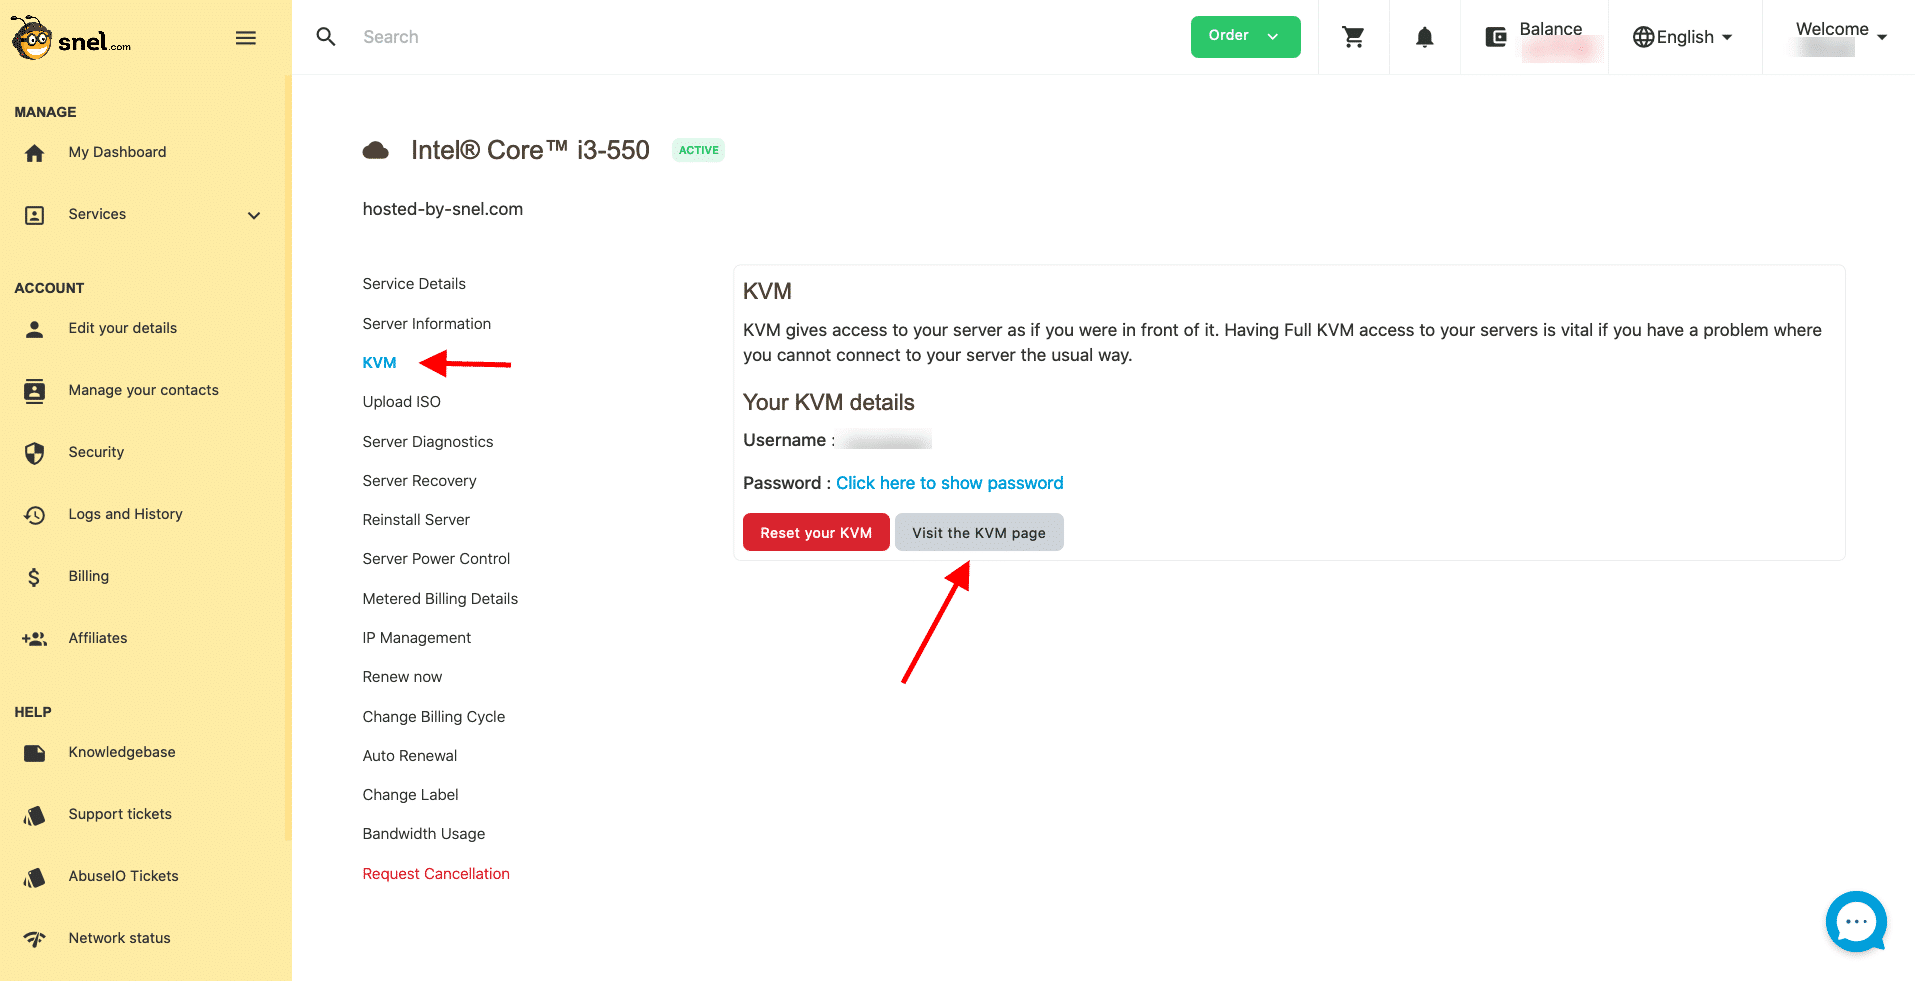
Task: Open the live chat bubble
Action: coord(1855,921)
